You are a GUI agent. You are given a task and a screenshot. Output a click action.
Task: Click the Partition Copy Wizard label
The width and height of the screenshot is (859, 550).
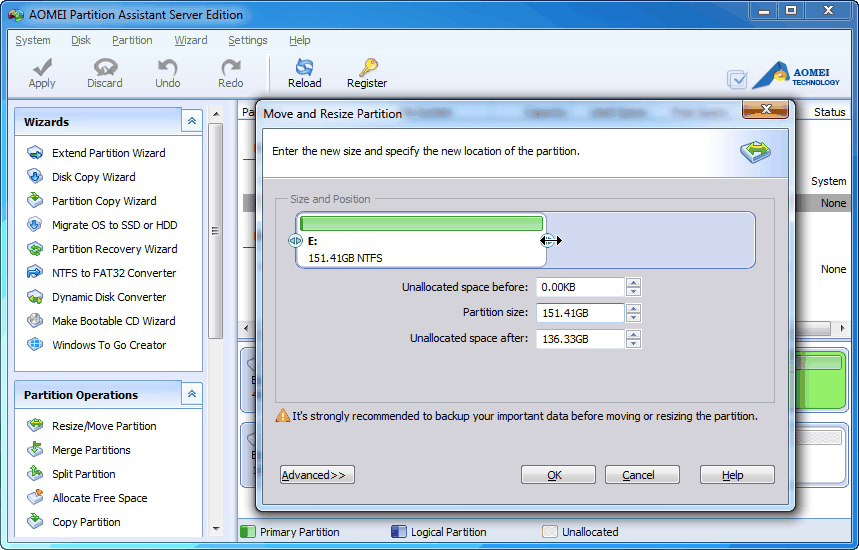click(x=104, y=201)
